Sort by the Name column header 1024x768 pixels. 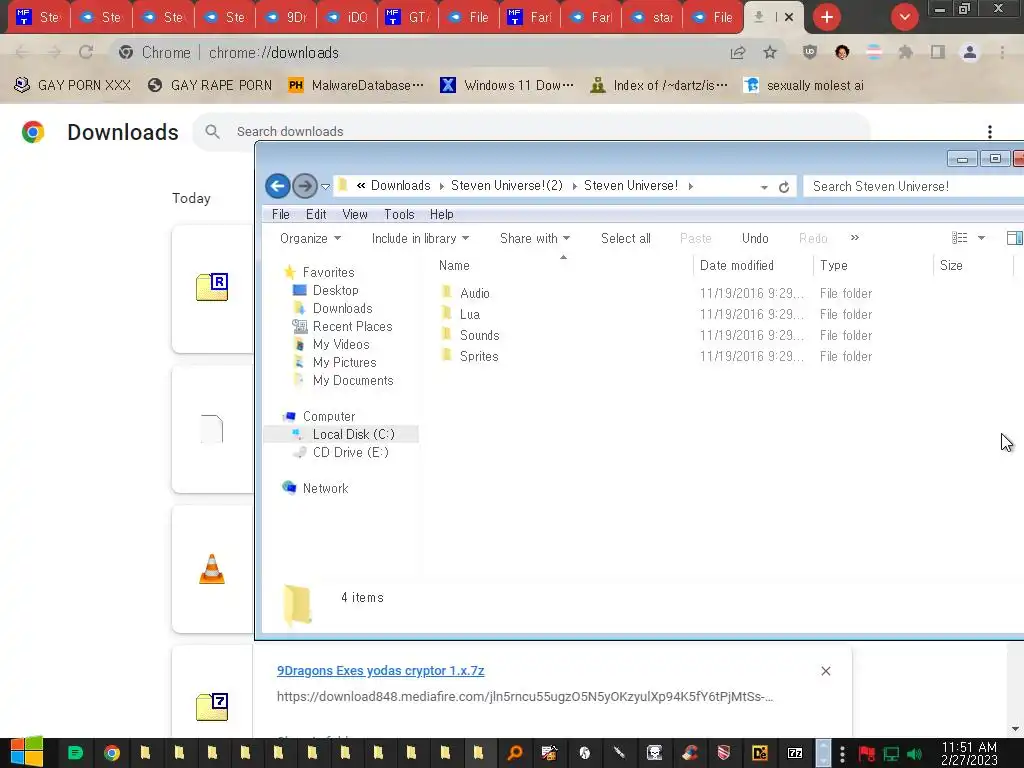click(454, 265)
